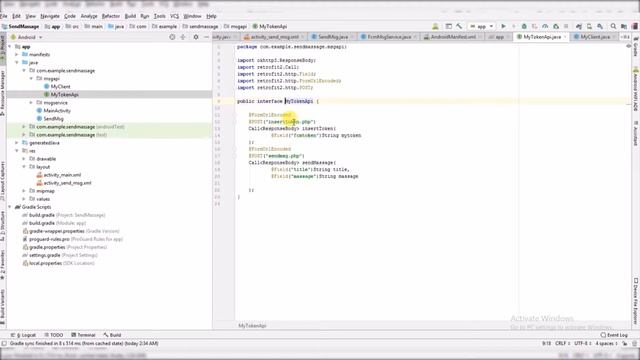Image resolution: width=640 pixels, height=360 pixels.
Task: Open the Event Log in the status bar
Action: 614,335
